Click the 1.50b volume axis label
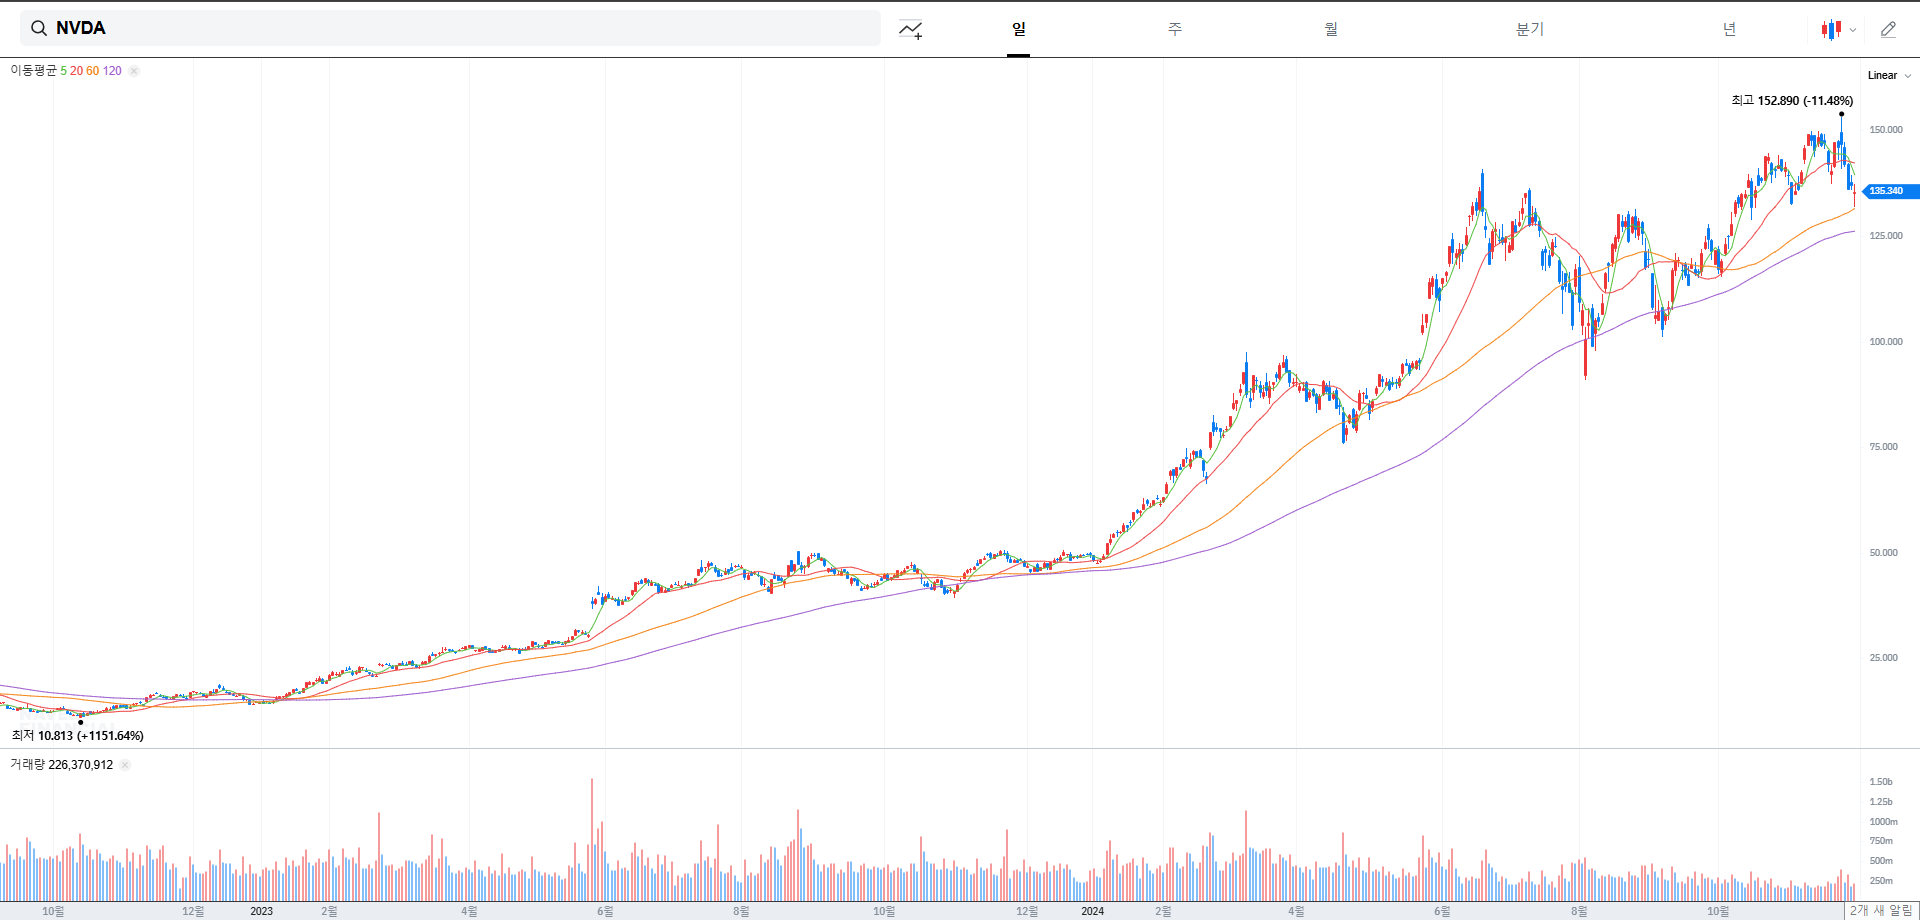1920x920 pixels. [x=1881, y=782]
